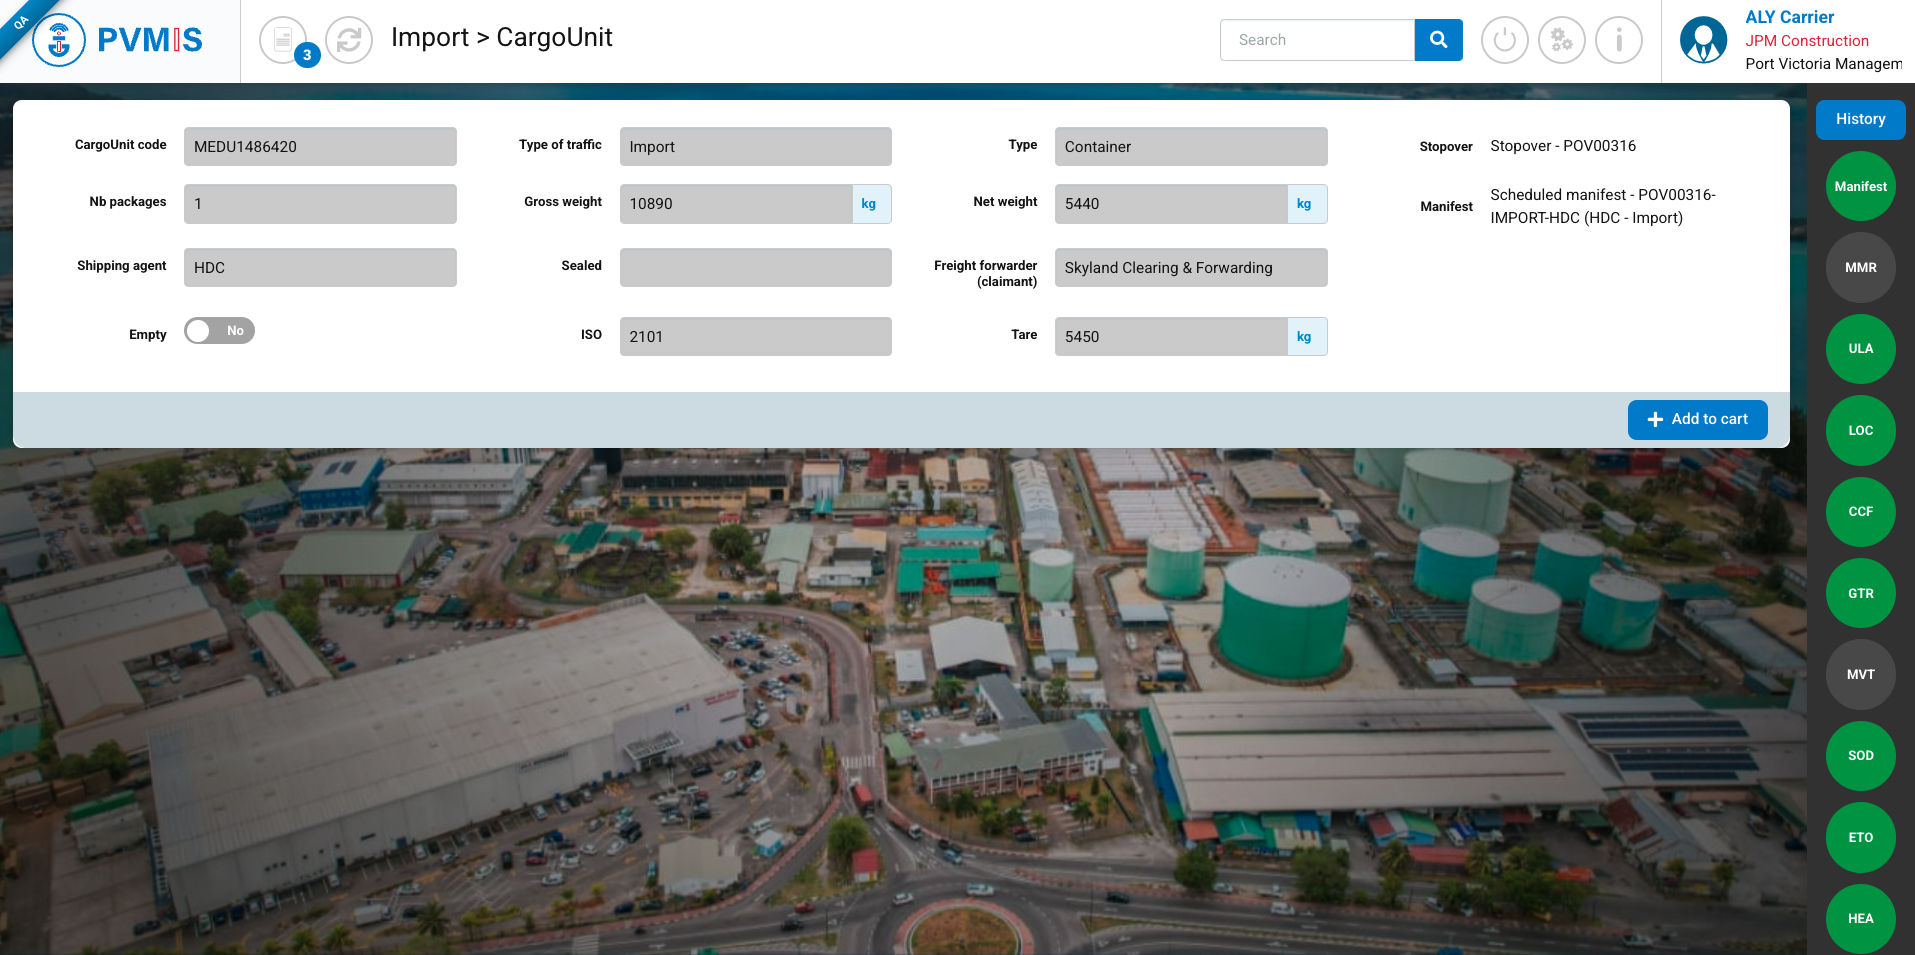Click the Gross weight field
This screenshot has width=1915, height=955.
tap(736, 204)
